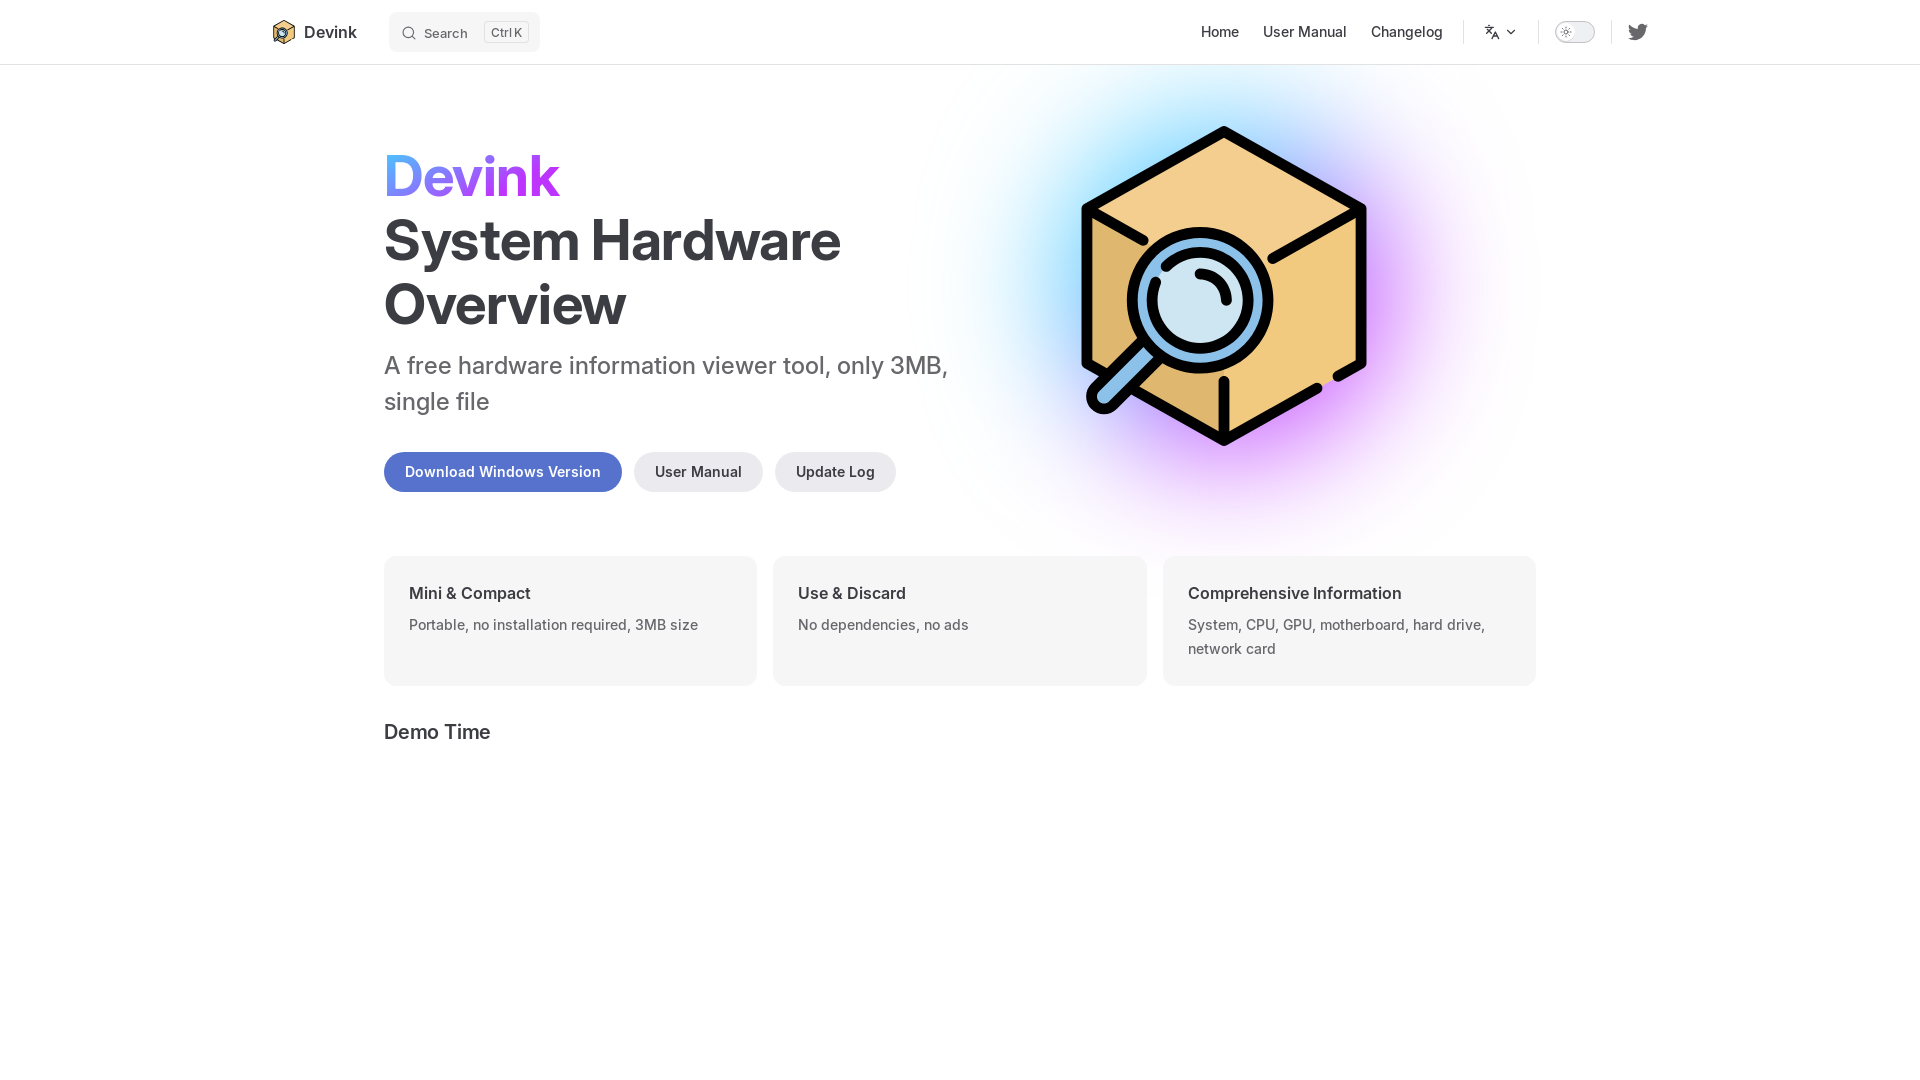Click 'Portable, no installation required' text
1920x1080 pixels.
pos(553,625)
